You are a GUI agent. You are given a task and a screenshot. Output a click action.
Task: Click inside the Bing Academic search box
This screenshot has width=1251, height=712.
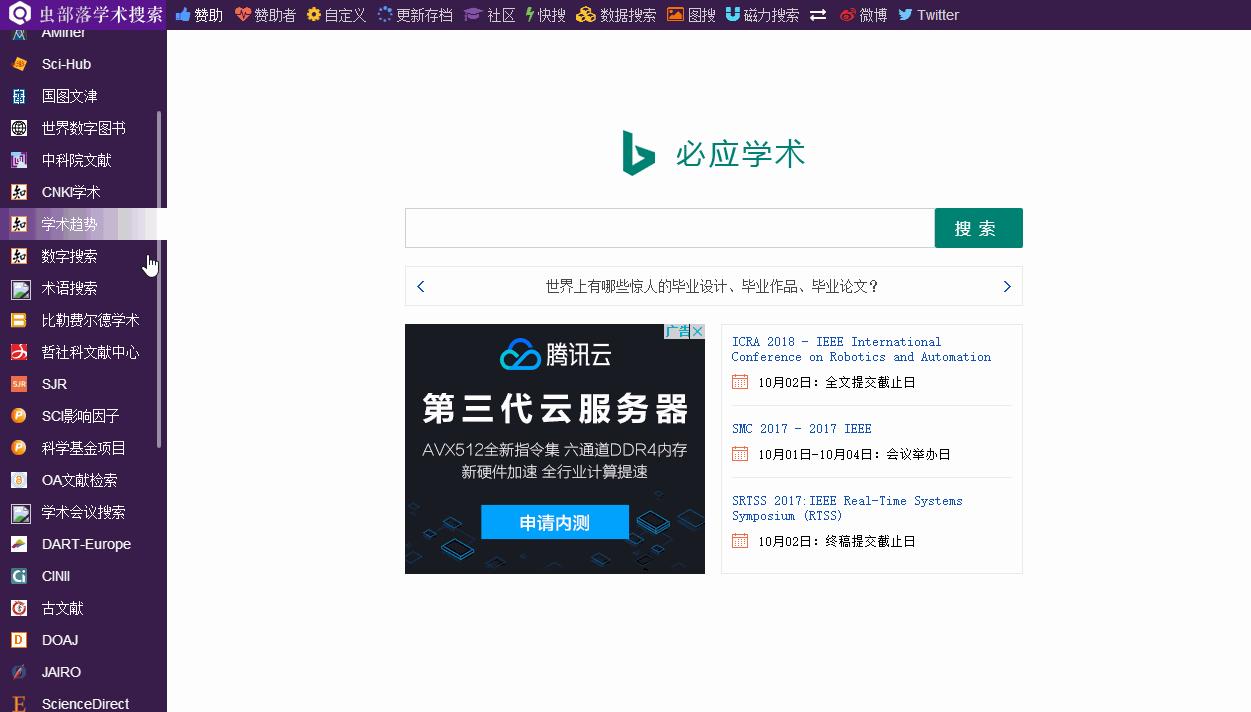coord(668,227)
